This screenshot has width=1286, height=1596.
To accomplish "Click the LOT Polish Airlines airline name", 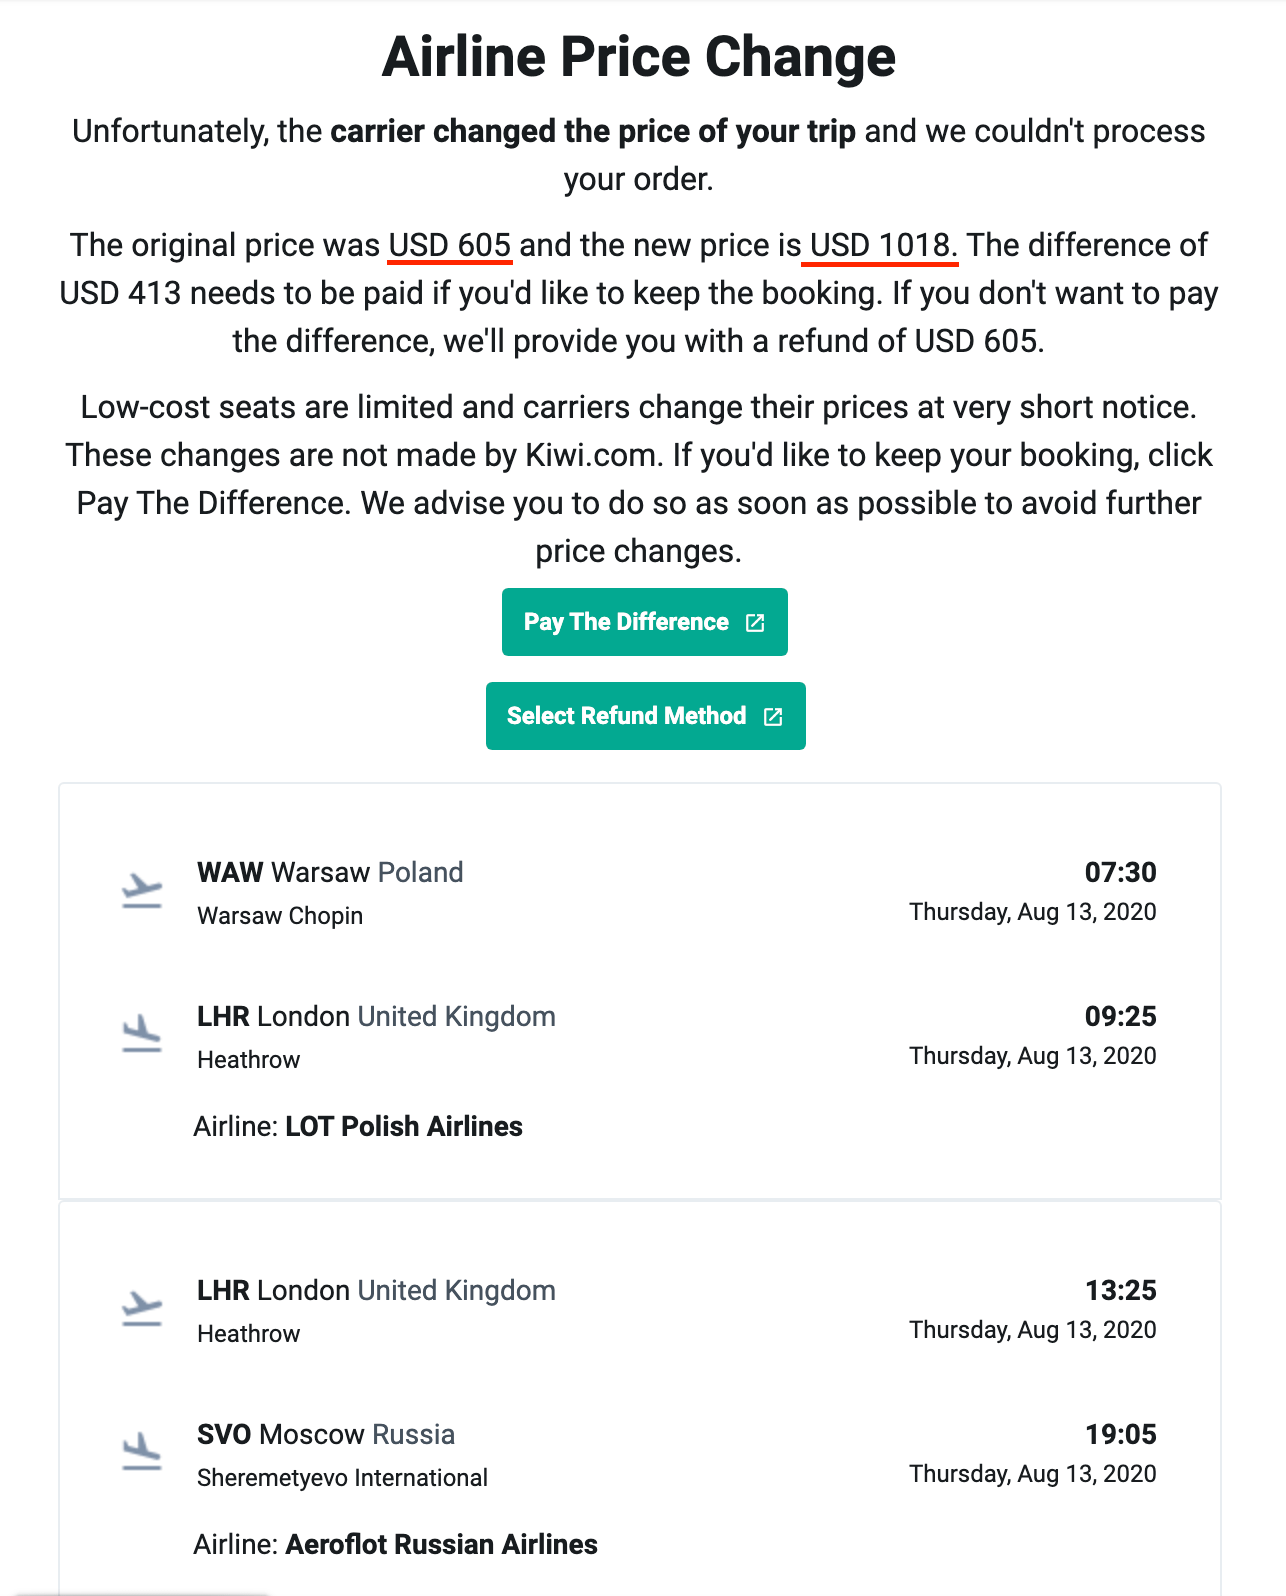I will 404,1126.
